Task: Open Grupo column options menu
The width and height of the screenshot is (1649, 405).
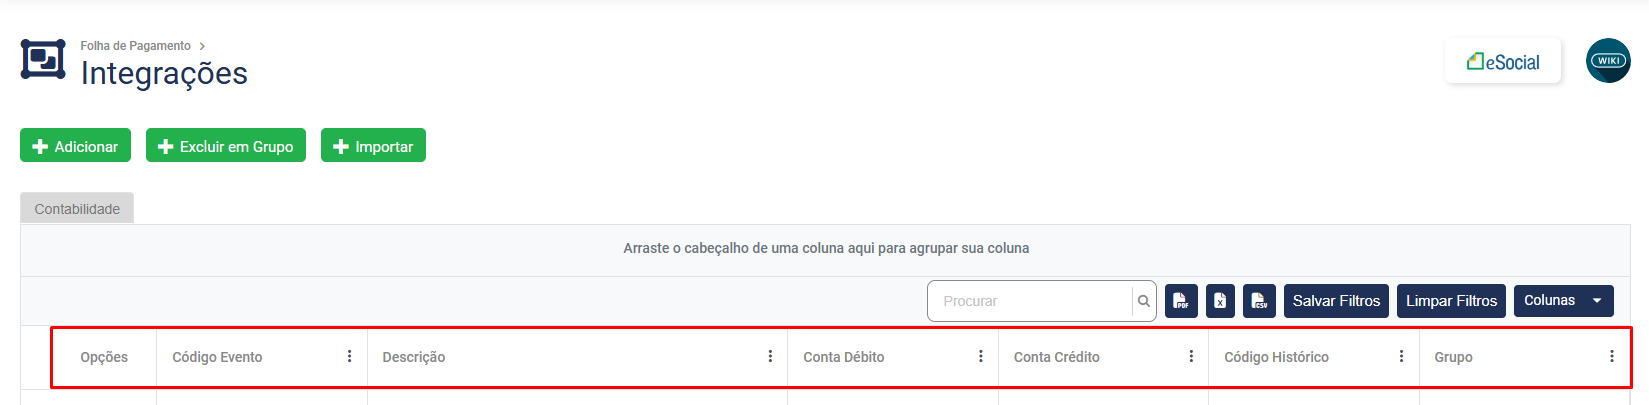Action: pos(1611,356)
